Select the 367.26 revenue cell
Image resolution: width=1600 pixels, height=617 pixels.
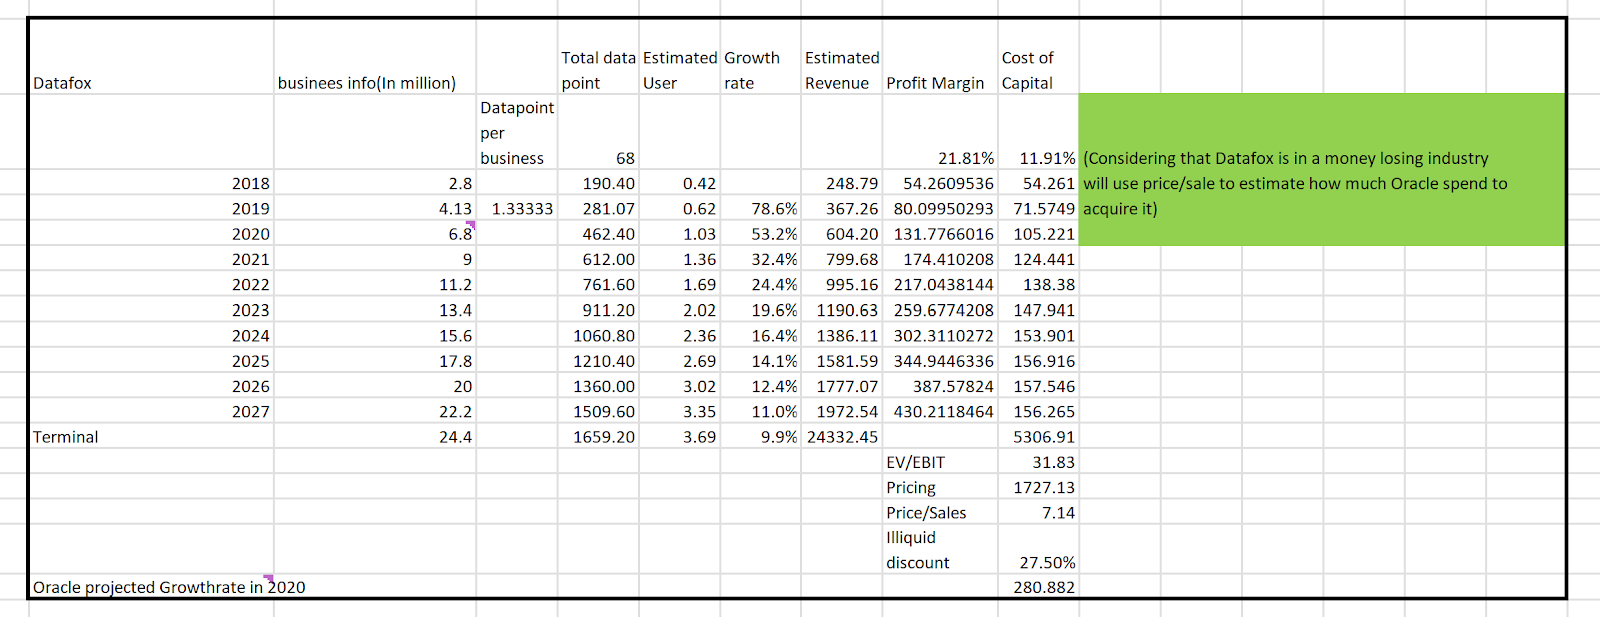tap(842, 208)
